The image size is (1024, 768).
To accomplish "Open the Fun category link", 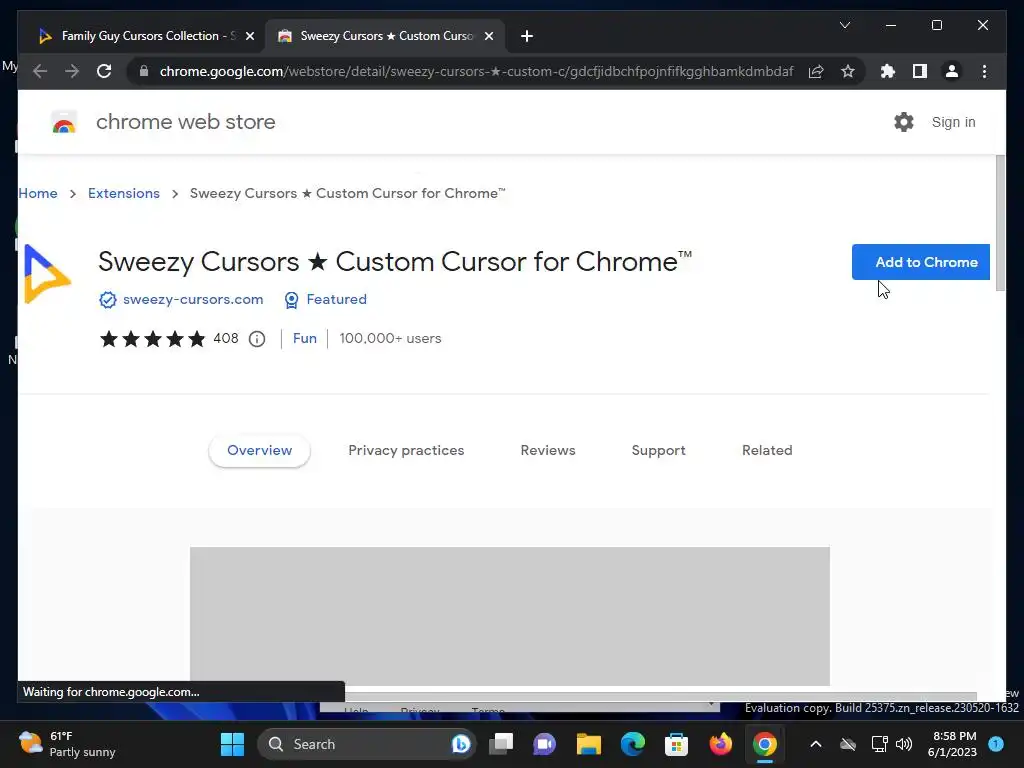I will pyautogui.click(x=304, y=338).
